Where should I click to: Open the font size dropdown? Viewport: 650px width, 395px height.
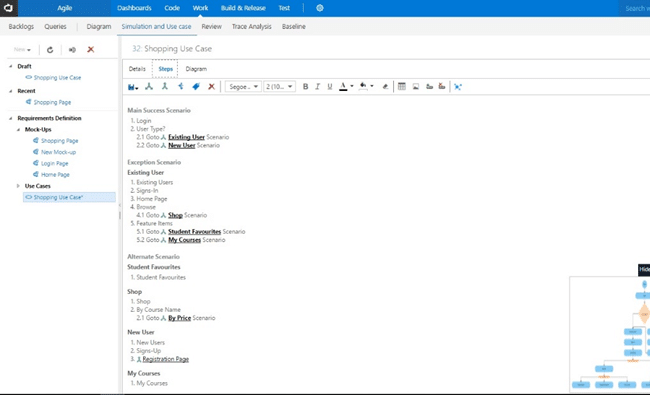pos(279,87)
